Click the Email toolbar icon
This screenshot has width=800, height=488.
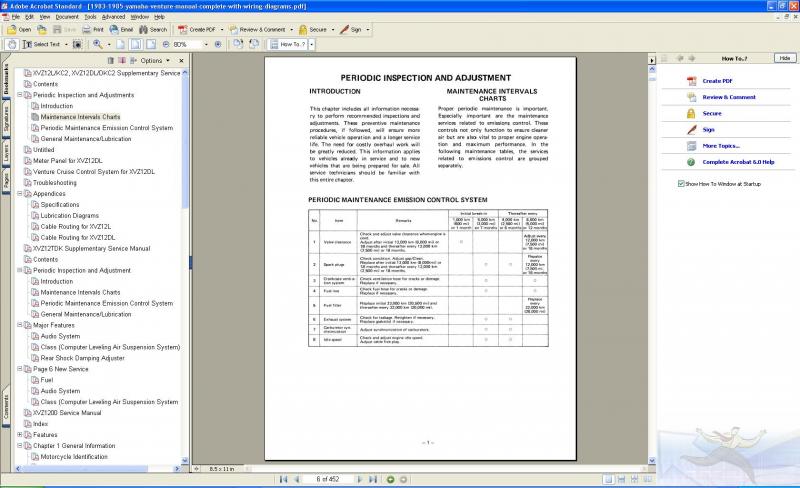tap(121, 30)
